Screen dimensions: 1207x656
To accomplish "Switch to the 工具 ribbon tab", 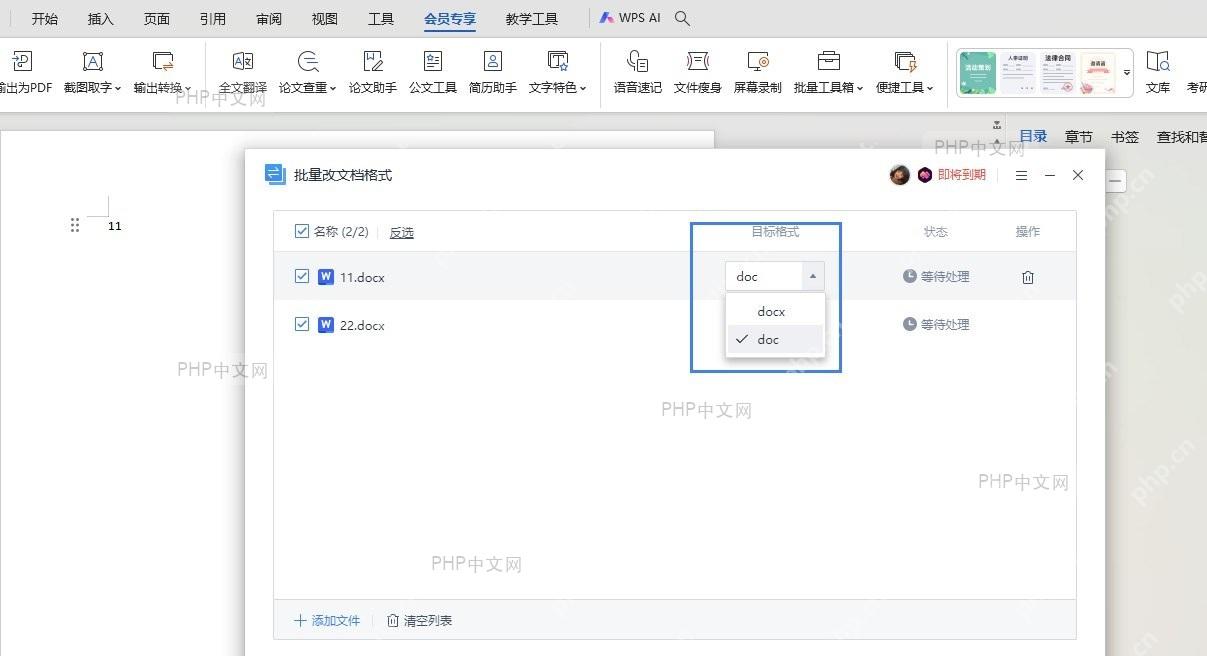I will click(381, 19).
